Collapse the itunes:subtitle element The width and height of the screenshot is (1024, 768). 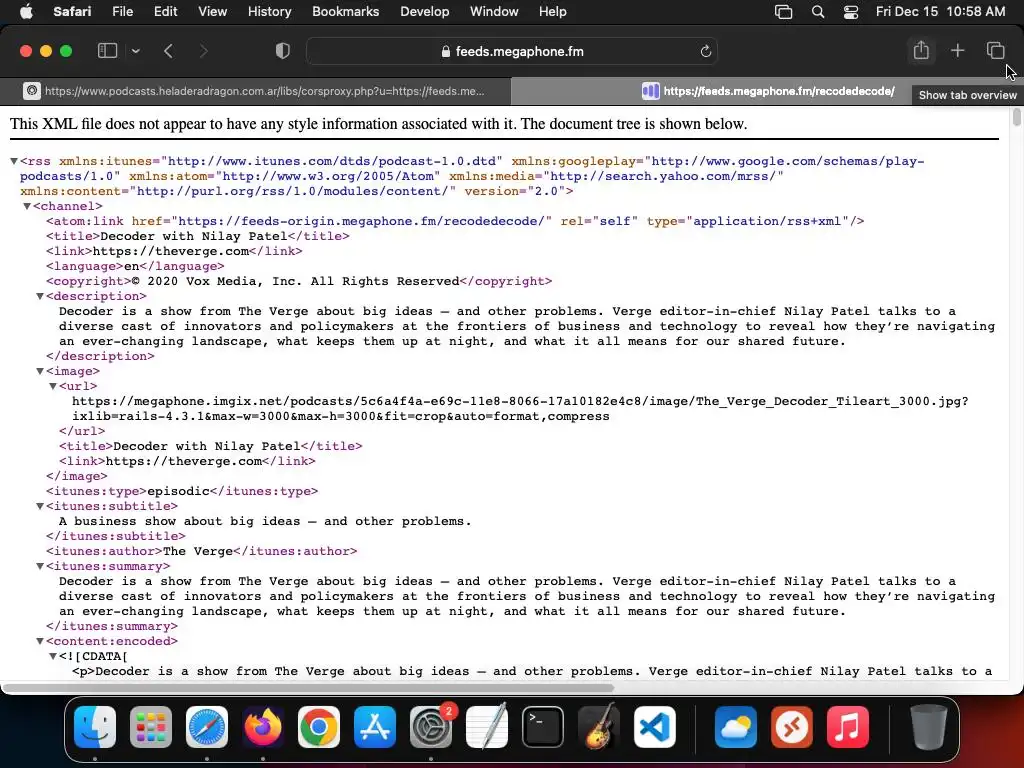(x=40, y=506)
